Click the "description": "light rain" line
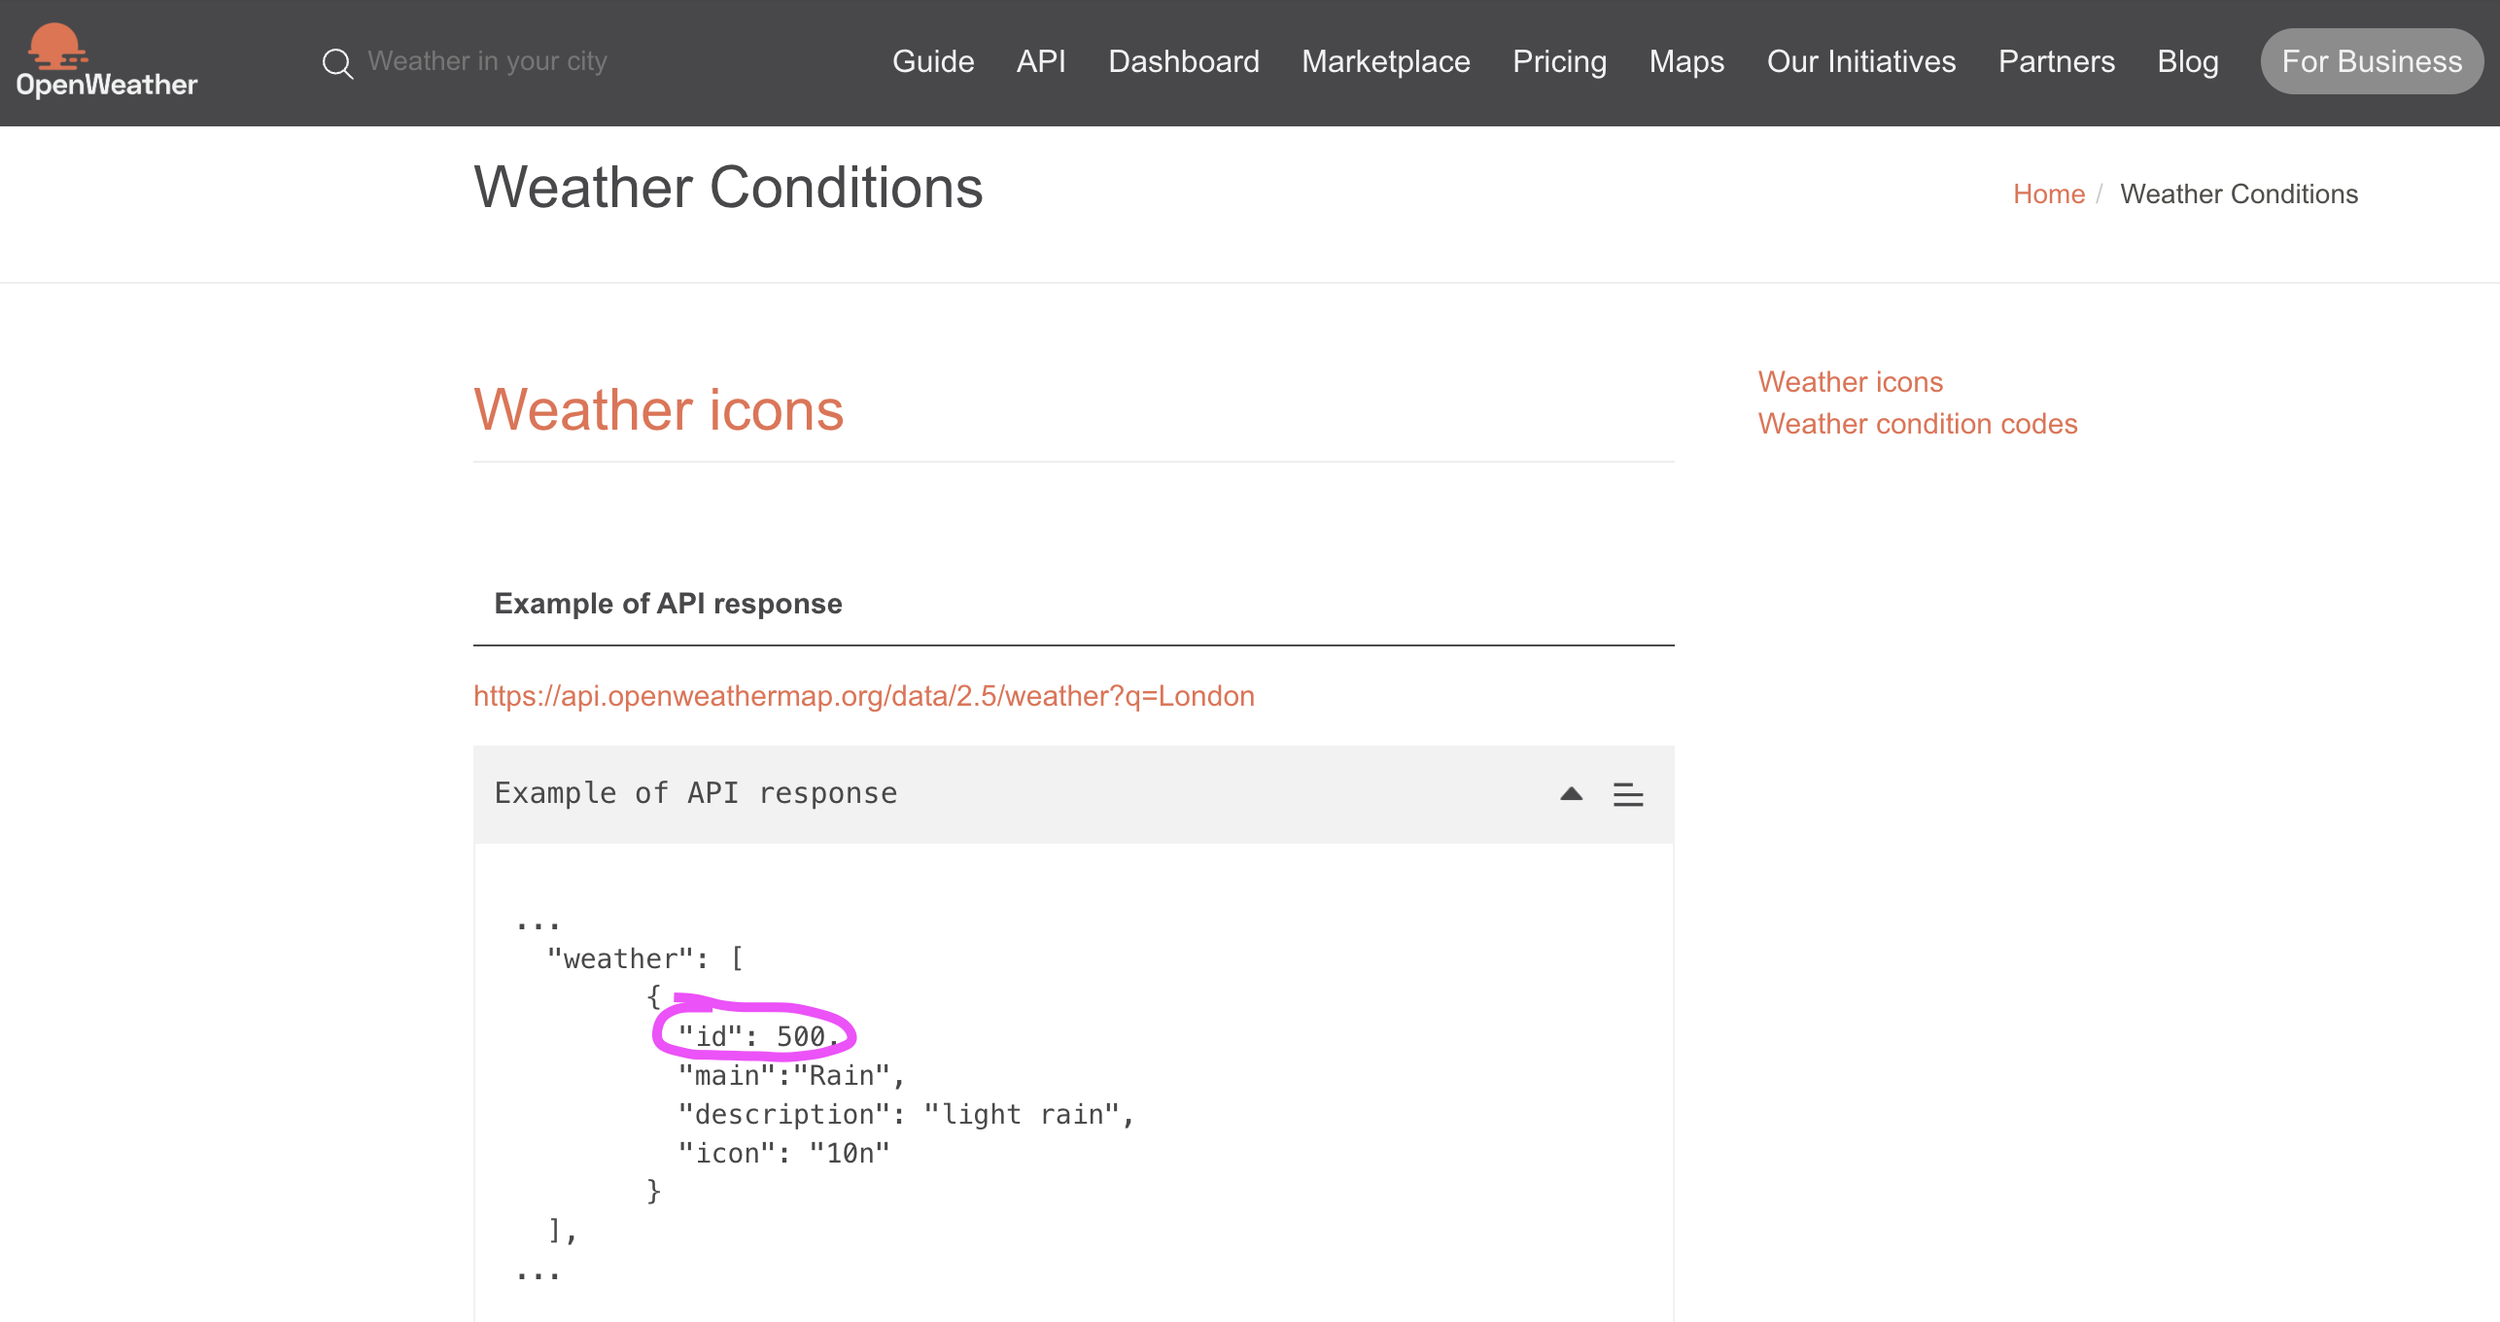 (x=906, y=1114)
